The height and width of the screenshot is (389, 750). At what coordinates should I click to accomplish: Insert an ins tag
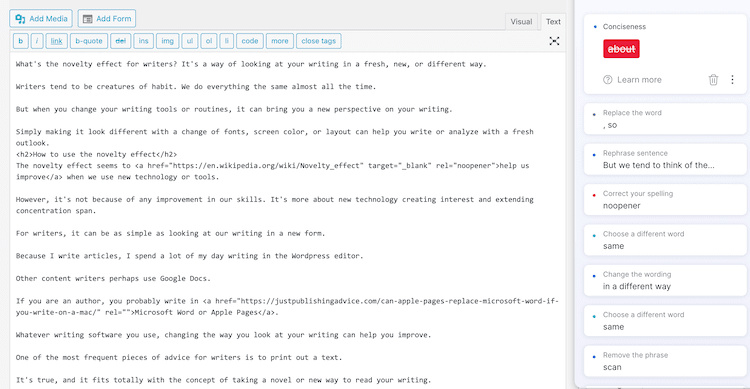[x=143, y=41]
